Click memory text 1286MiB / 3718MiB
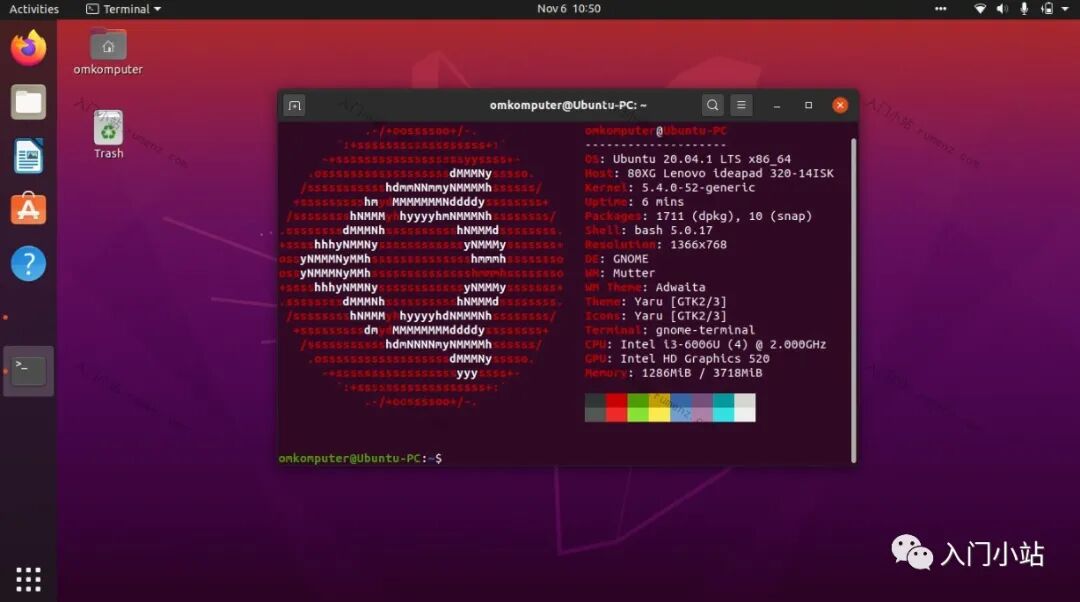The image size is (1080, 602). (702, 373)
